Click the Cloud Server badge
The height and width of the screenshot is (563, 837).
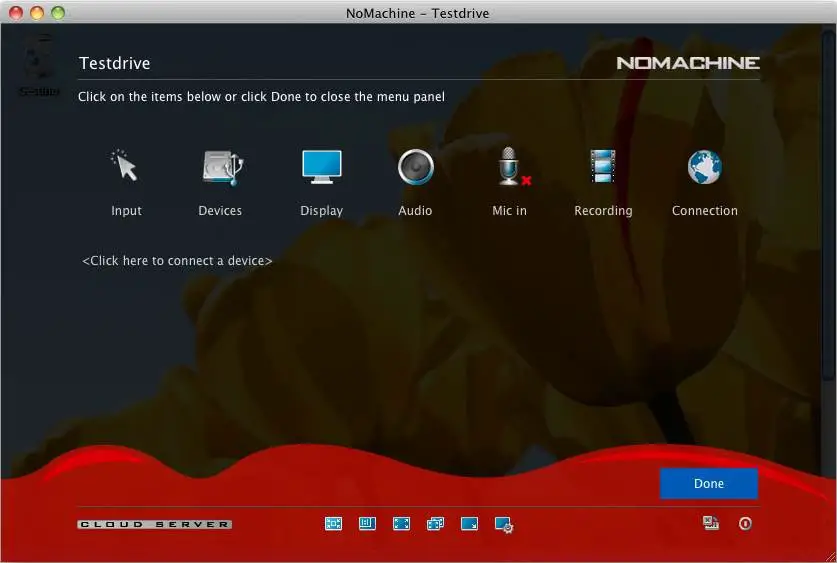point(155,524)
